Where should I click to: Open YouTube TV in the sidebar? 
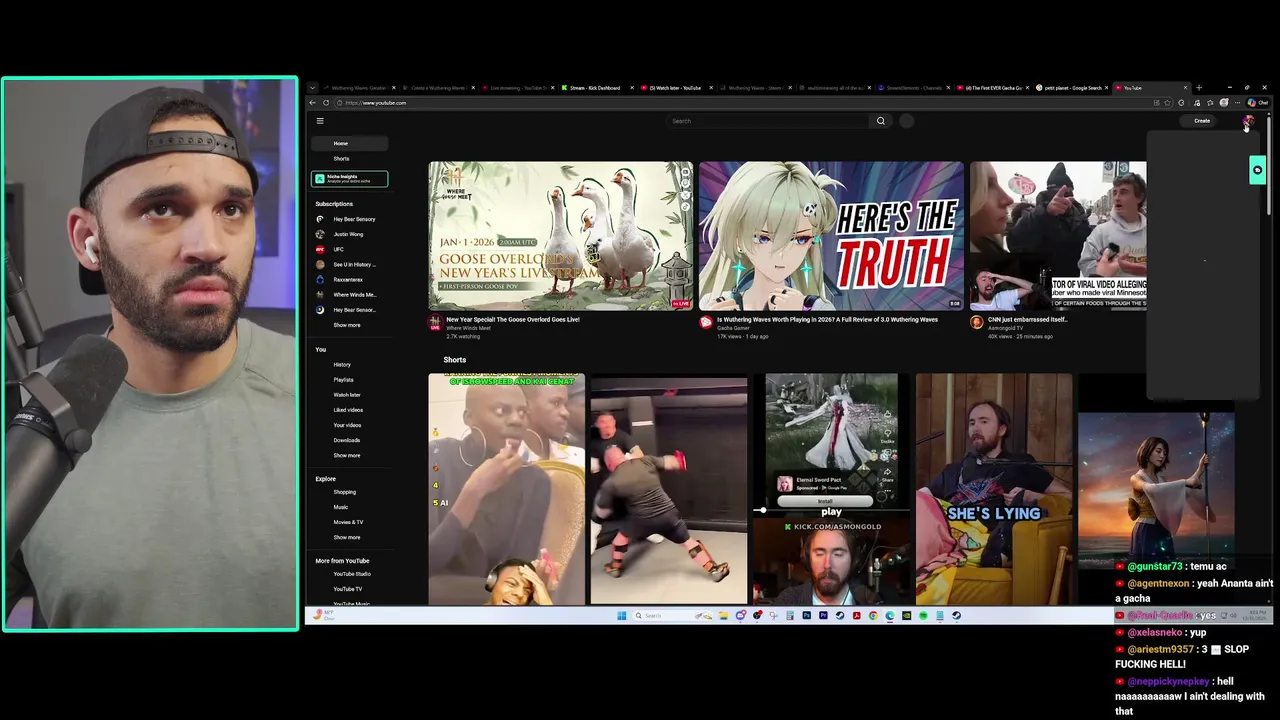349,589
